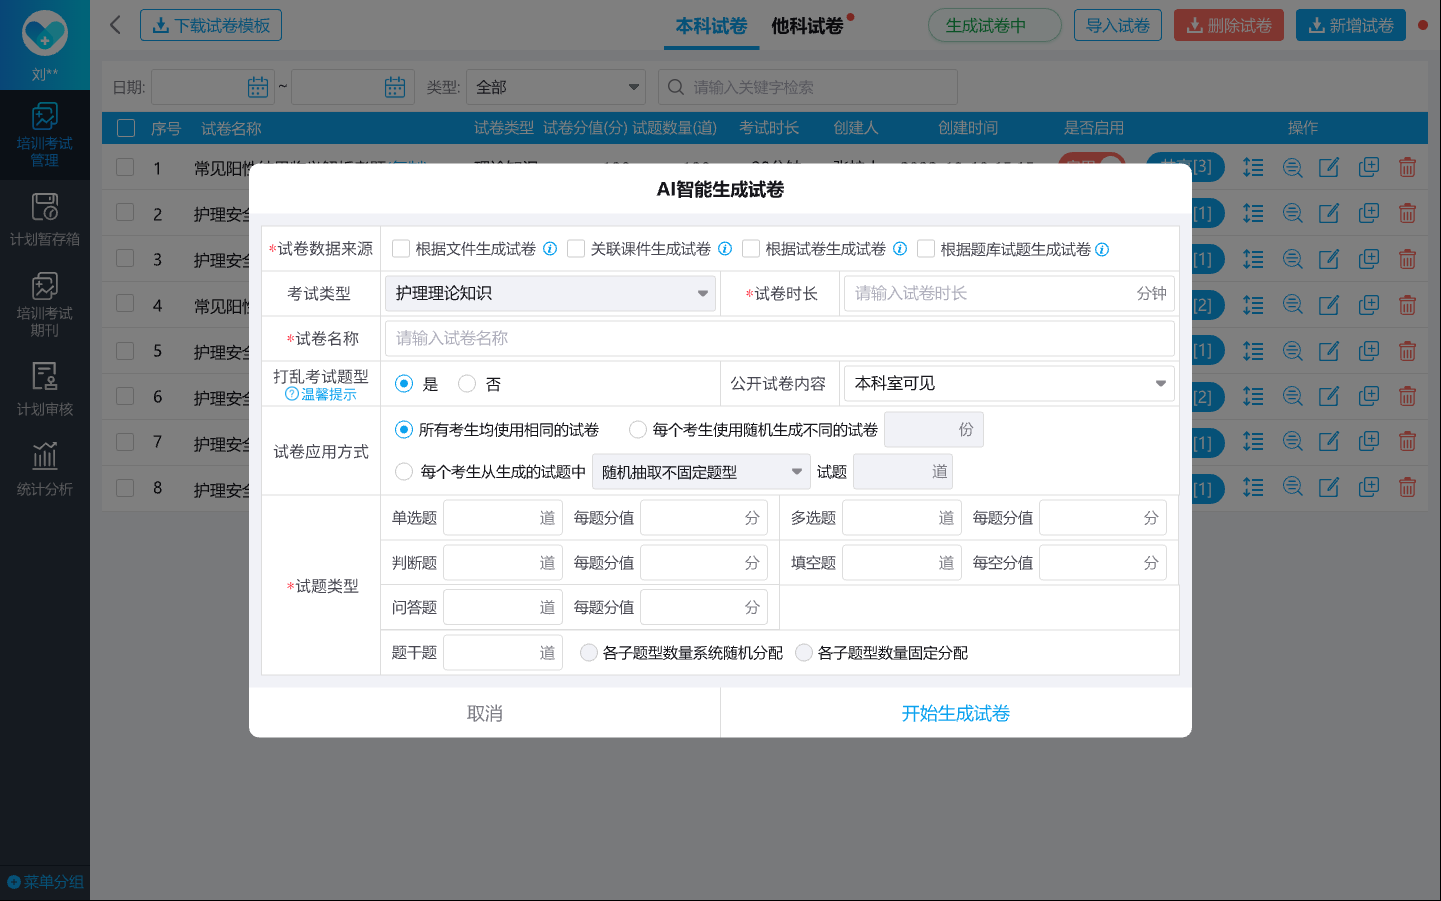Switch to the 本科试卷 tab
The image size is (1441, 901).
(711, 26)
